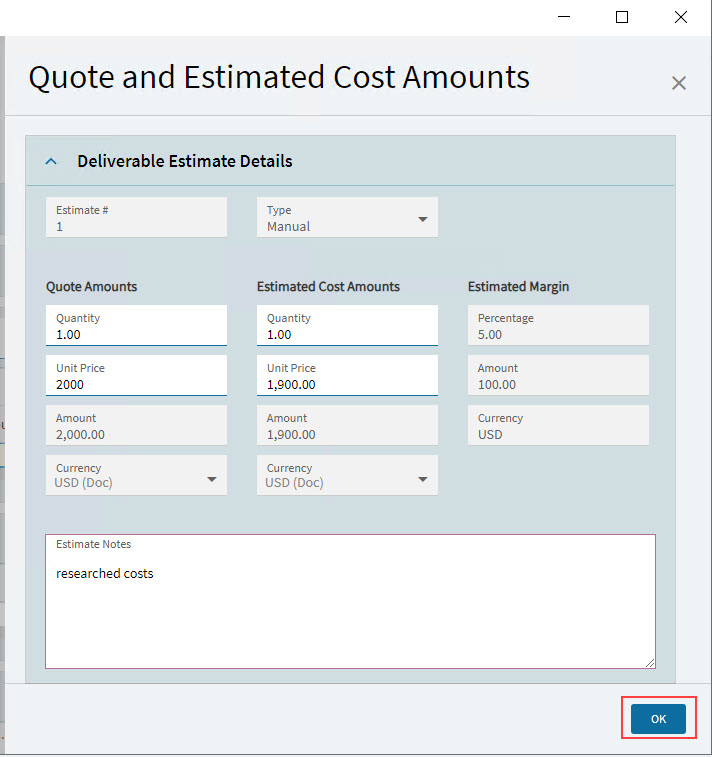Click the Quote Amount field showing 2,000.00

(x=136, y=425)
